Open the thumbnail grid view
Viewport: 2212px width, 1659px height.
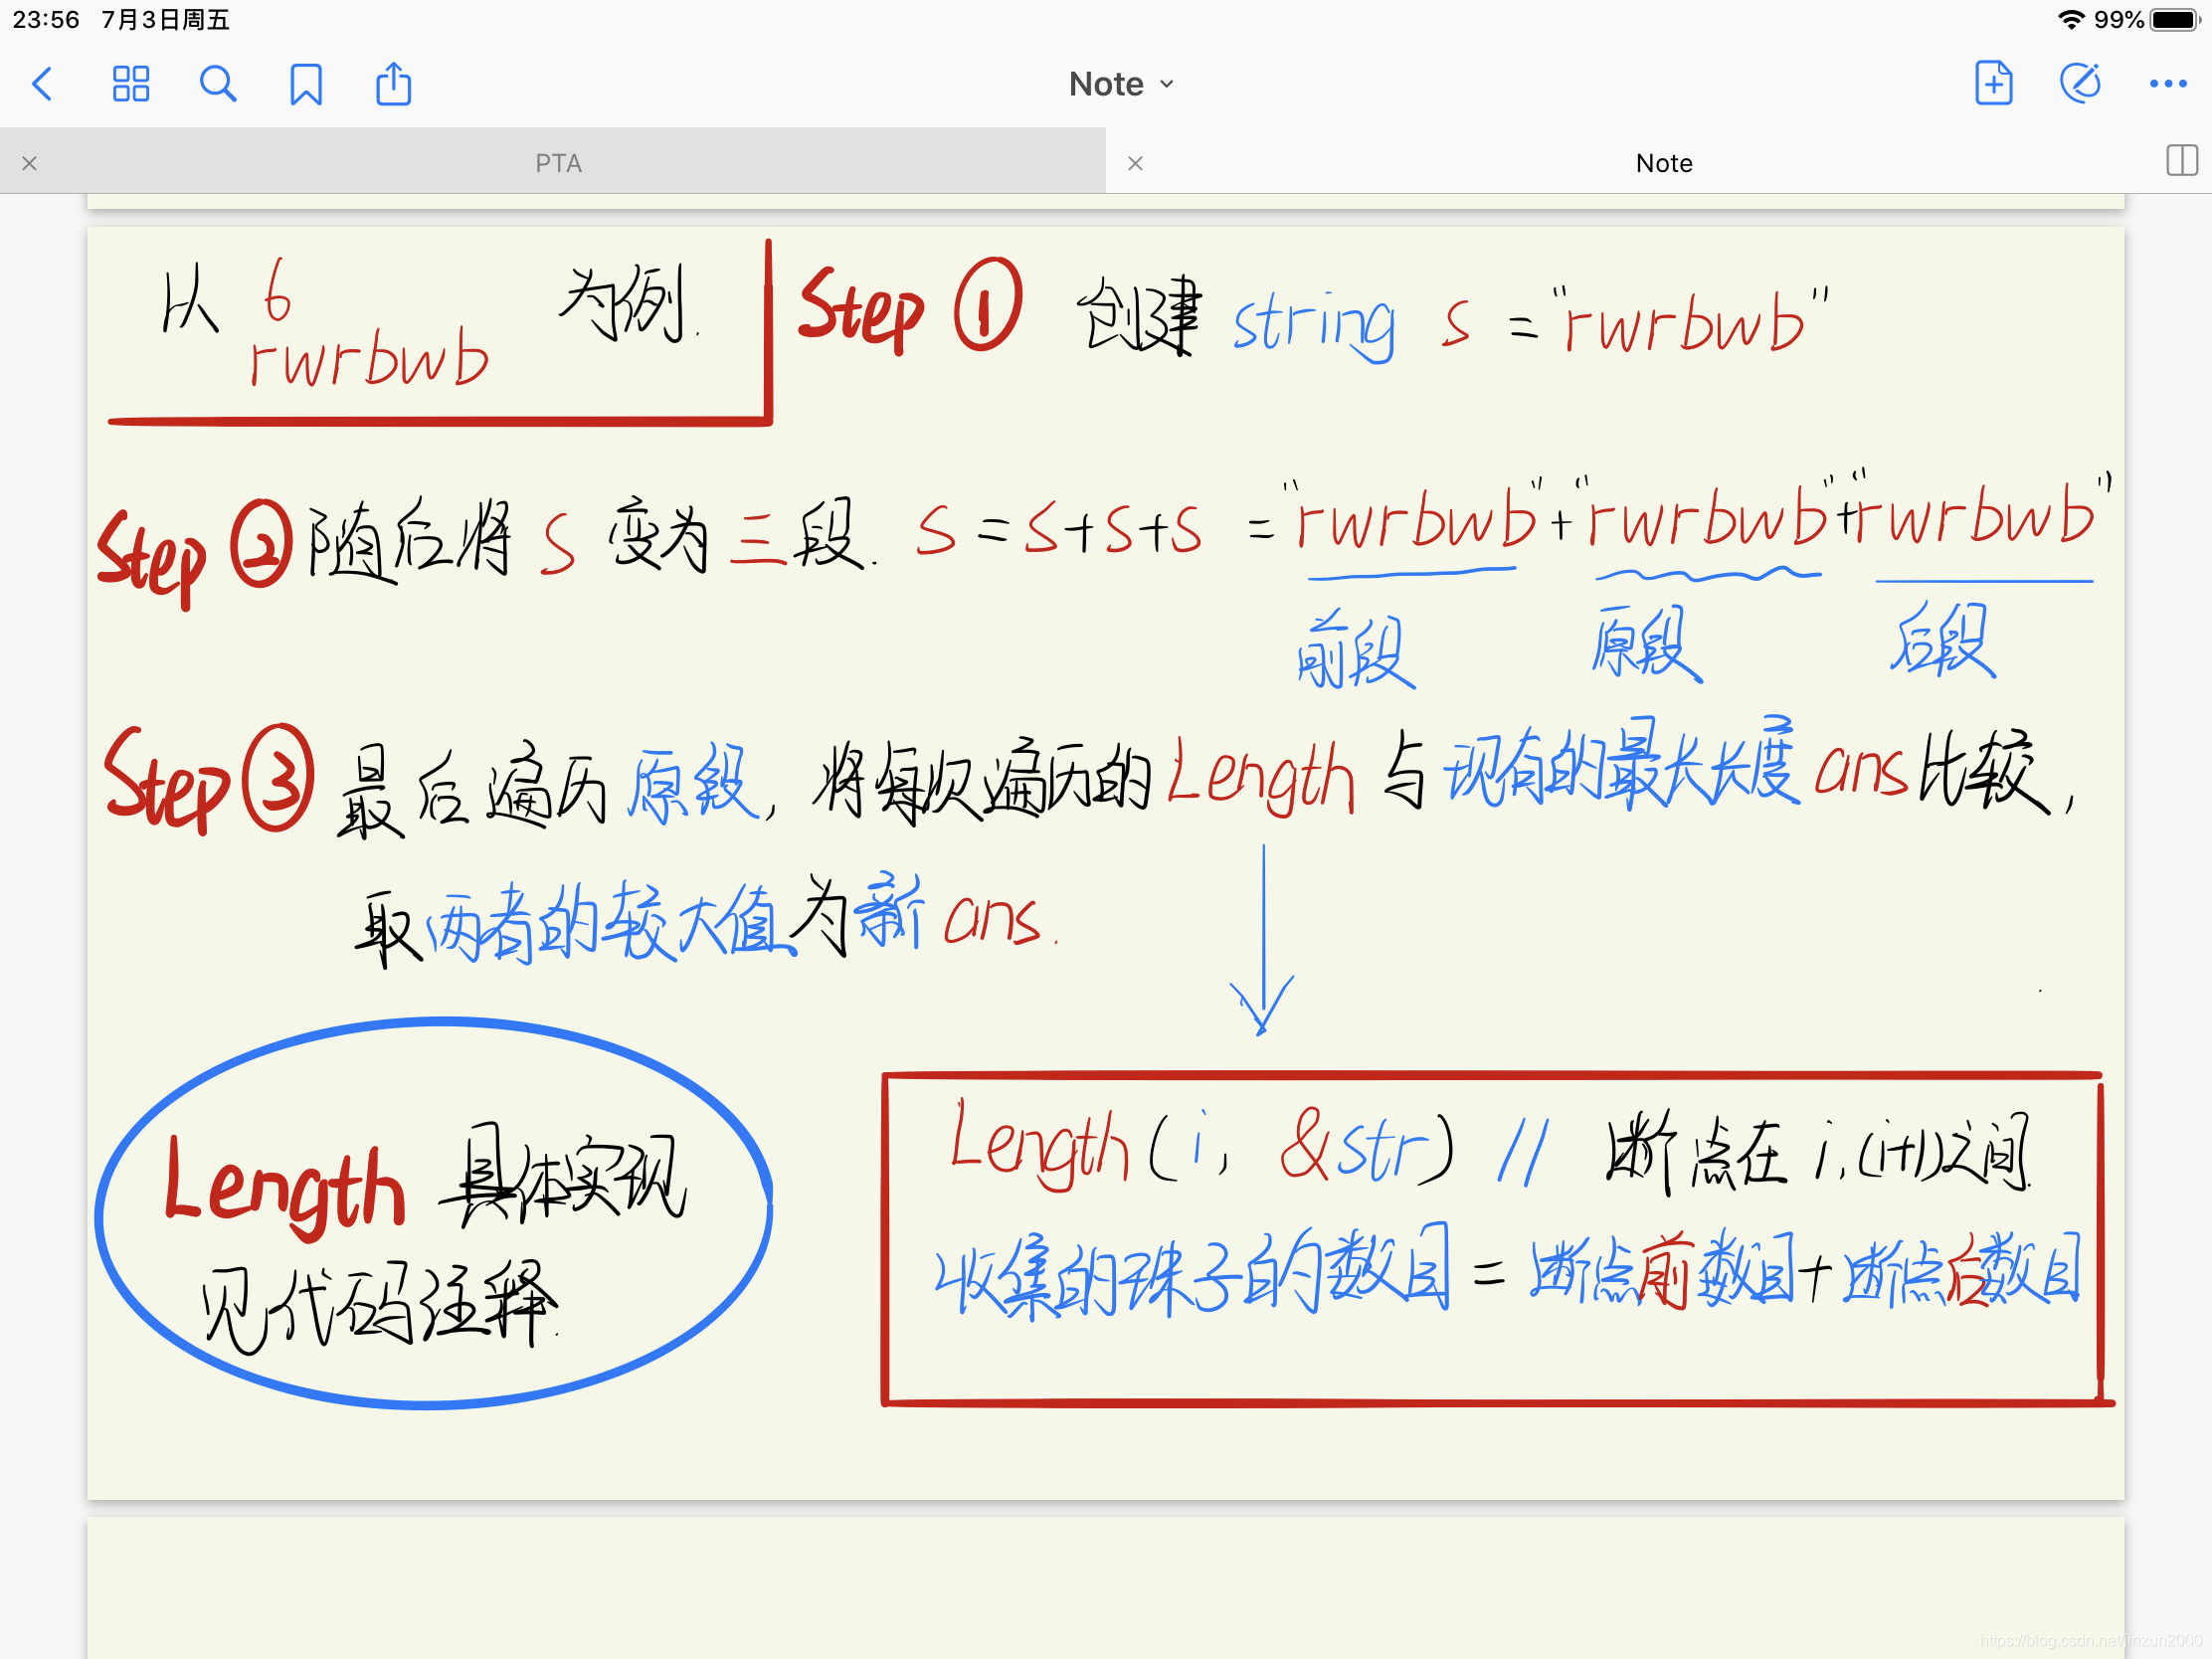(130, 84)
